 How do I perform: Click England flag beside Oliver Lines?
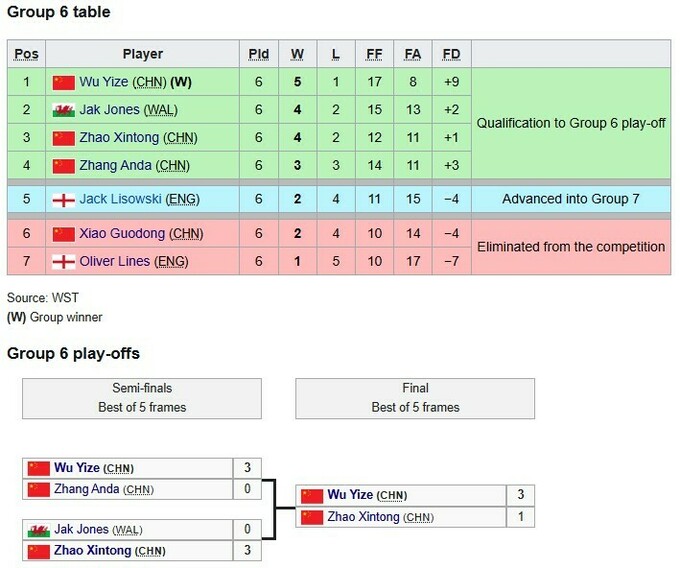tap(64, 261)
